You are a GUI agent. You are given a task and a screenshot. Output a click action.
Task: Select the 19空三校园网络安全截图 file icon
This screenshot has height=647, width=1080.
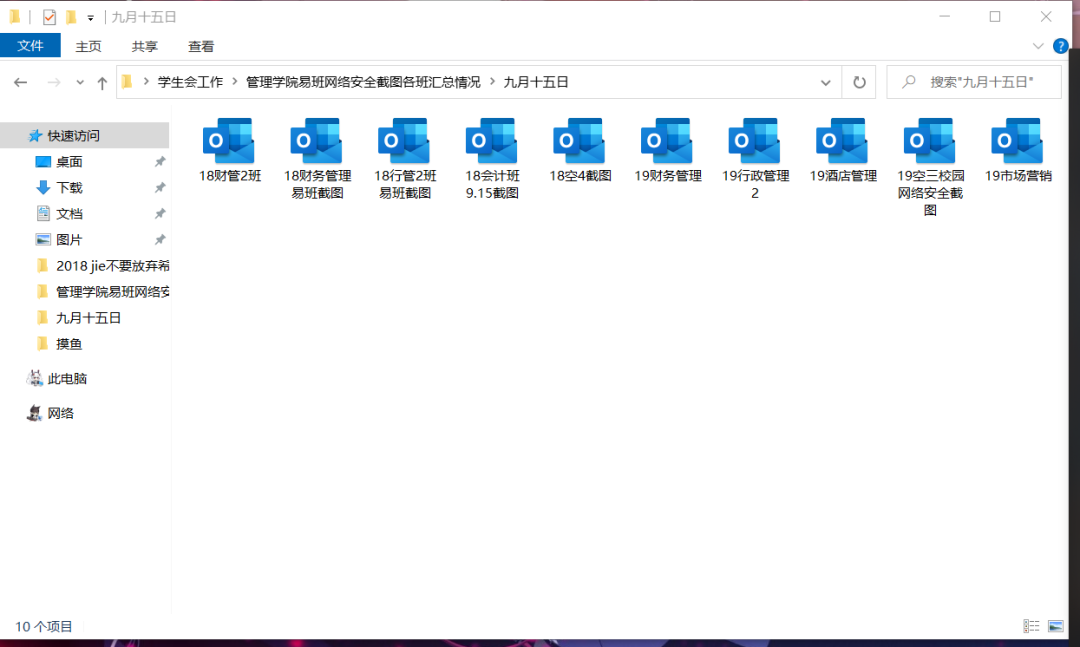tap(930, 142)
